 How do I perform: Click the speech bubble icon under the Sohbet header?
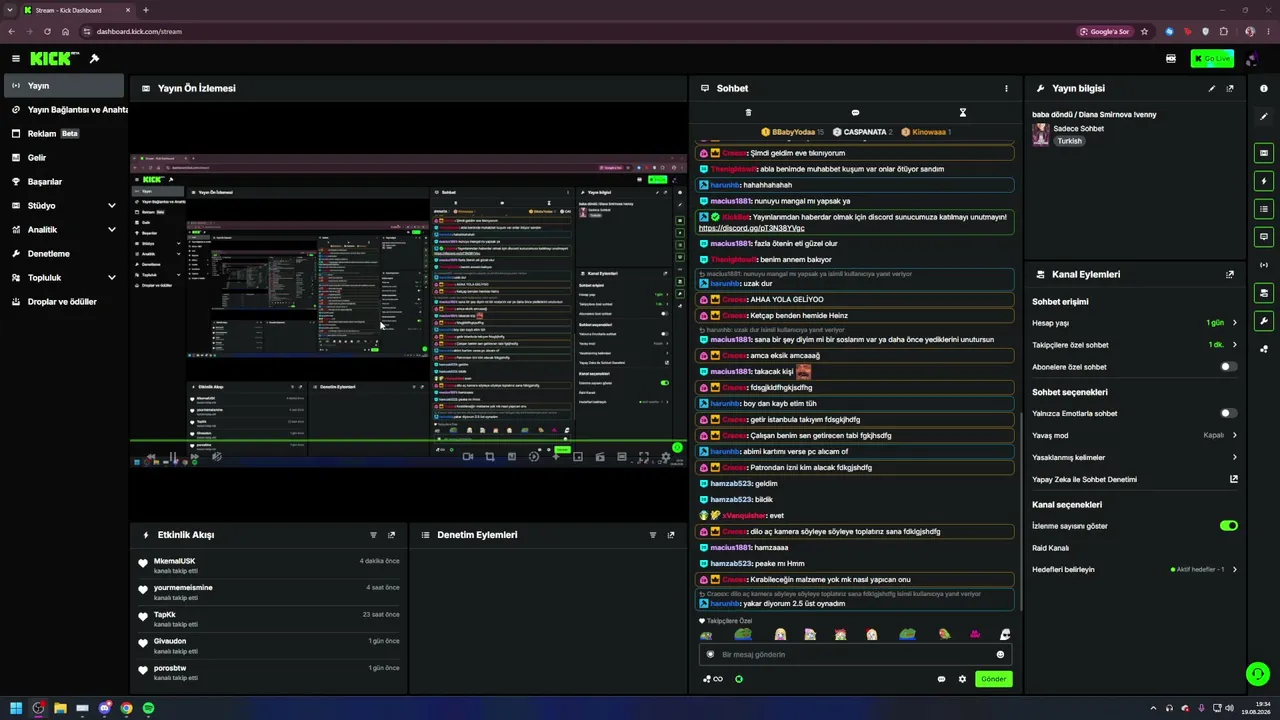pyautogui.click(x=855, y=113)
